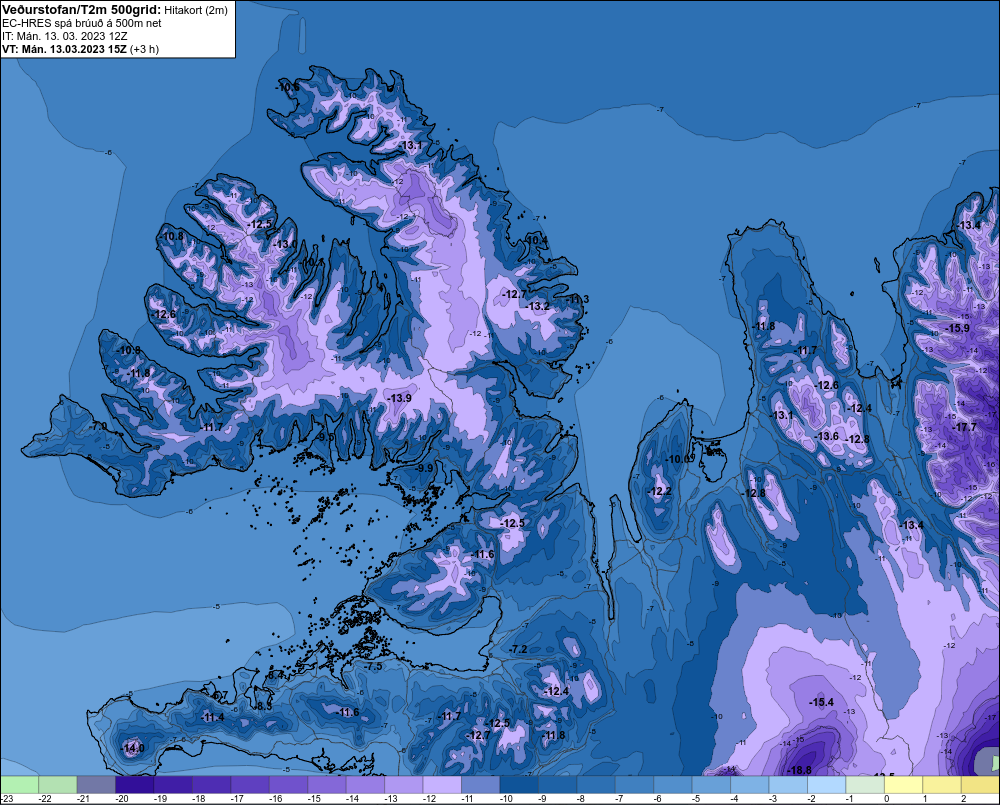Click the -23 light green legend swatch

[x=19, y=785]
